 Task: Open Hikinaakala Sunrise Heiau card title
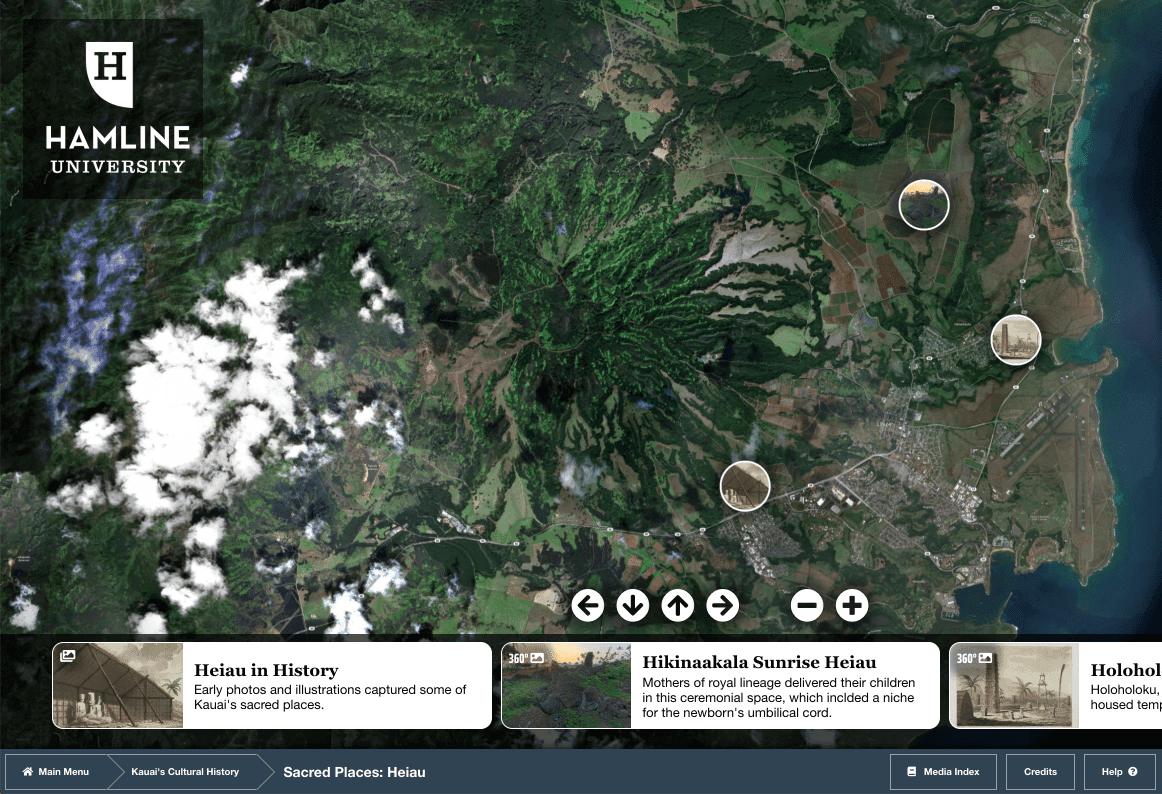coord(759,662)
